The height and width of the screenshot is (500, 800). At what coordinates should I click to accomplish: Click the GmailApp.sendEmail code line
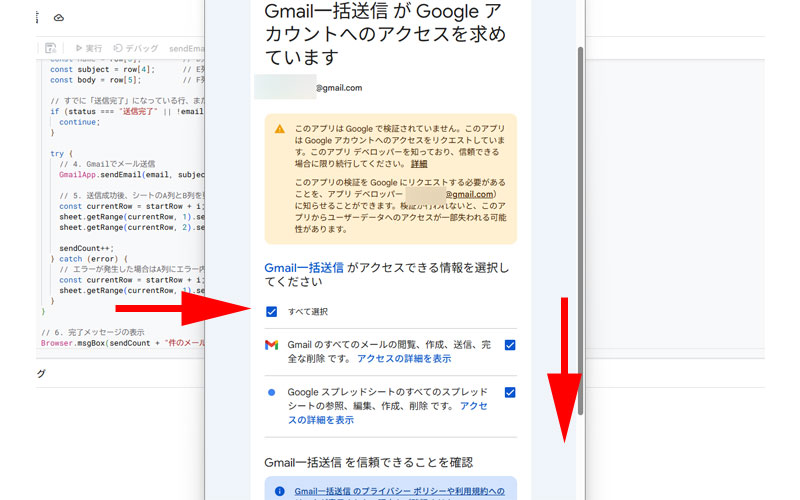(x=132, y=174)
